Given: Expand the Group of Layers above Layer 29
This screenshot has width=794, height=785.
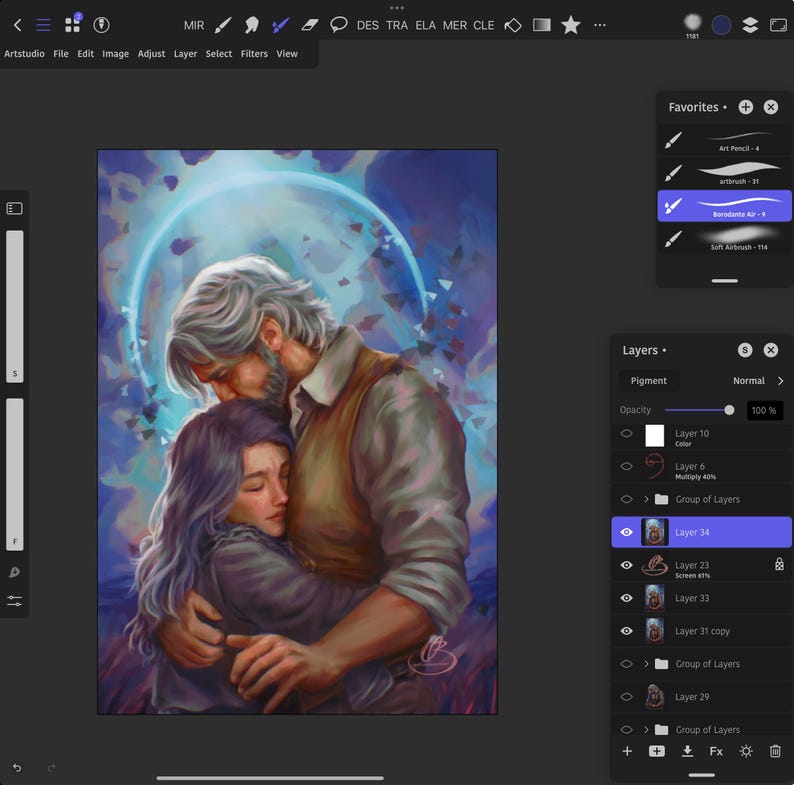Looking at the screenshot, I should (x=646, y=664).
